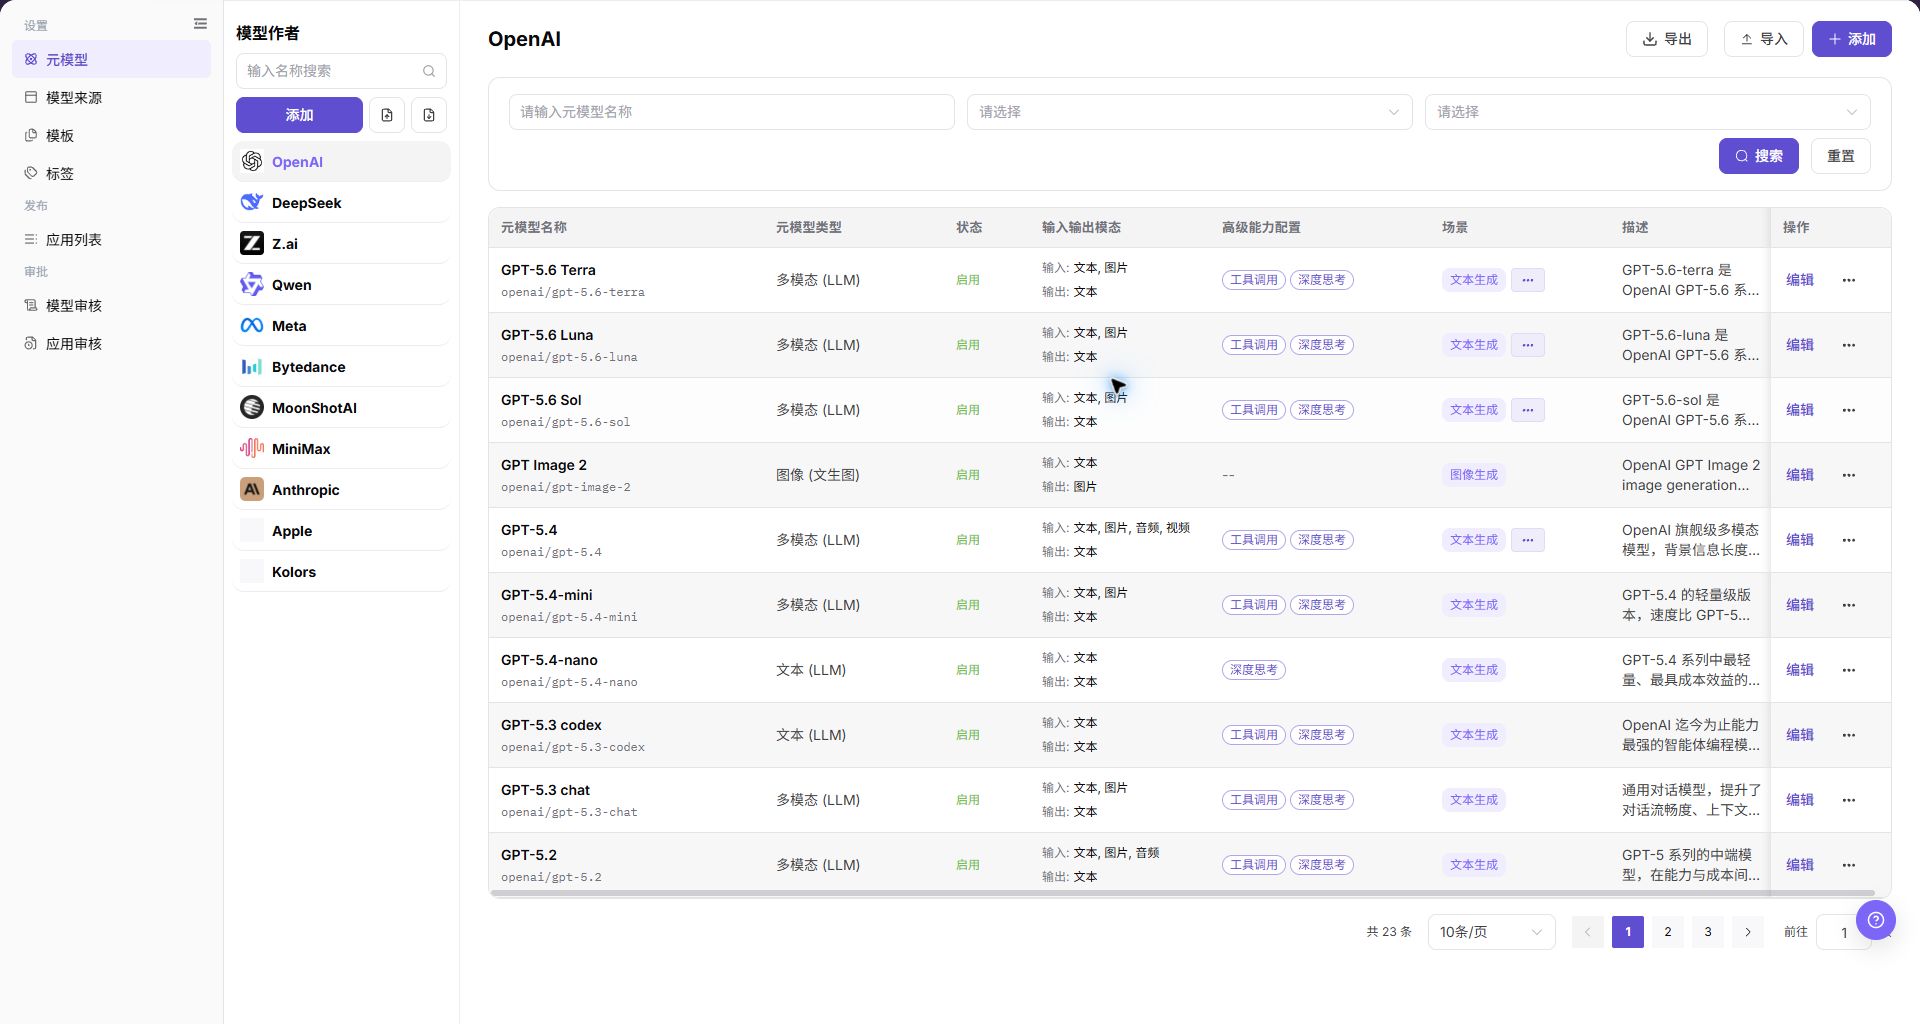The image size is (1920, 1024).
Task: Open 应用列表 in sidebar
Action: [x=111, y=240]
